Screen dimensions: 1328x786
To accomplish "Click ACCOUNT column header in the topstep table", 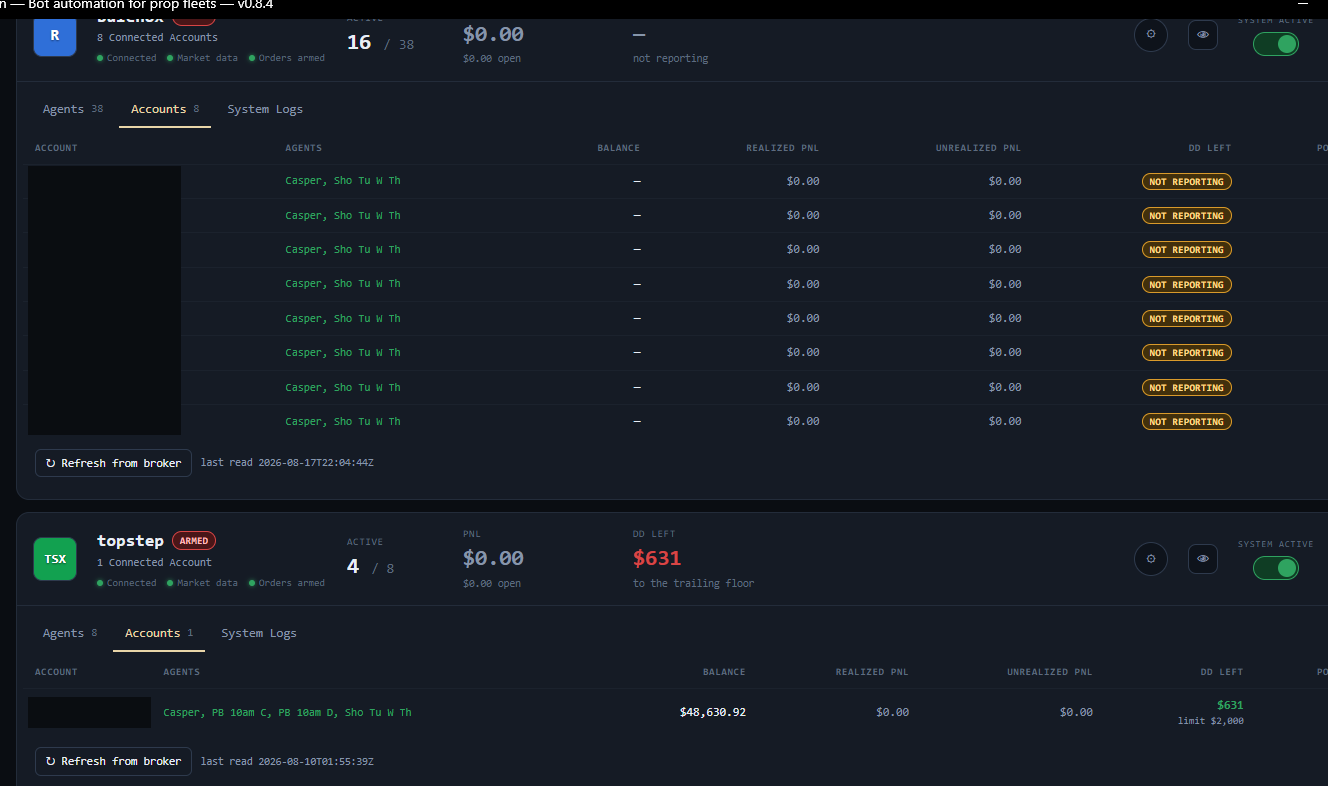I will point(56,672).
